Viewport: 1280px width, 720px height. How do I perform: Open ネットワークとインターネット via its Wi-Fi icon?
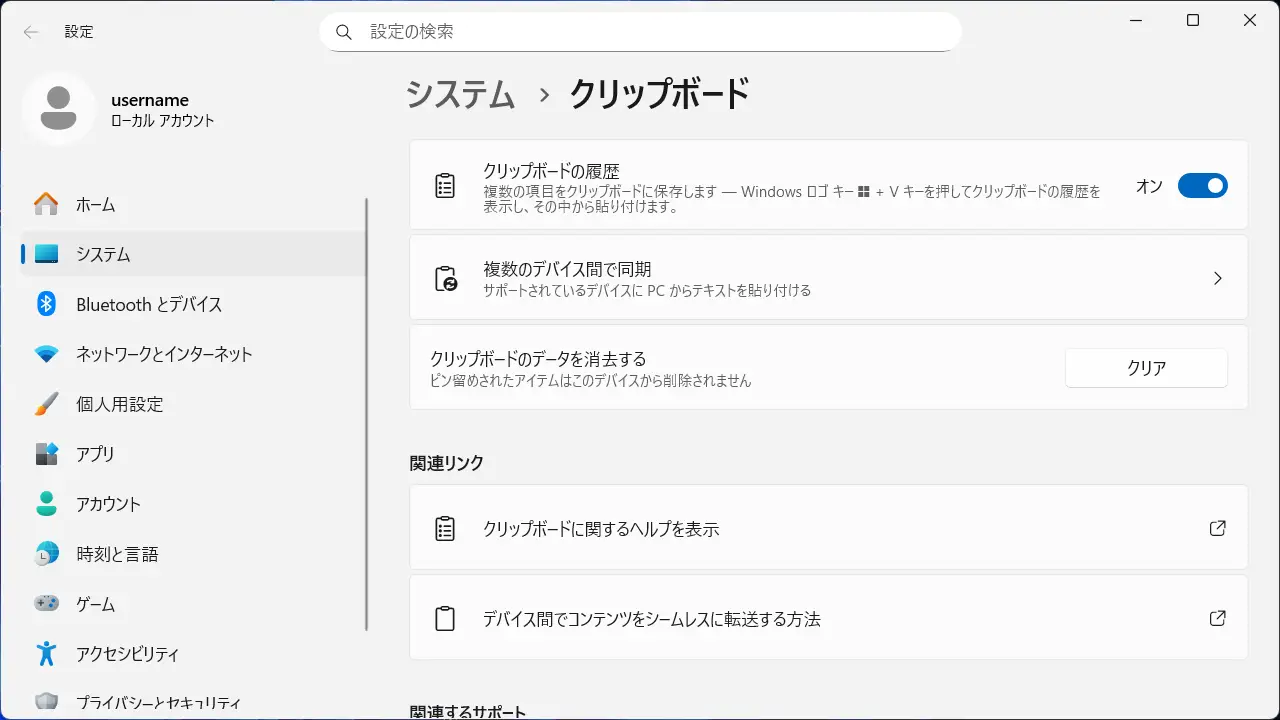pos(46,354)
